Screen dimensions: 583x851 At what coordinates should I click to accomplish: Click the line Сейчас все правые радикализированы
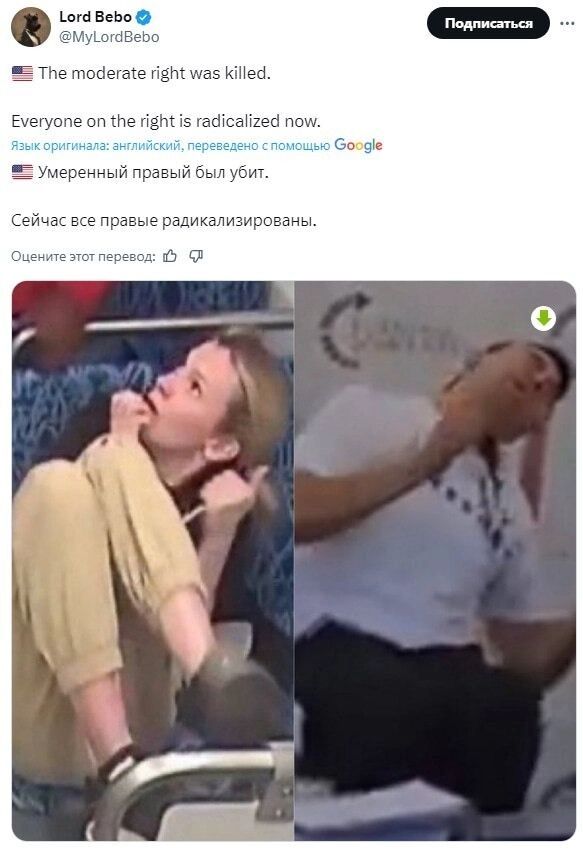pos(164,220)
